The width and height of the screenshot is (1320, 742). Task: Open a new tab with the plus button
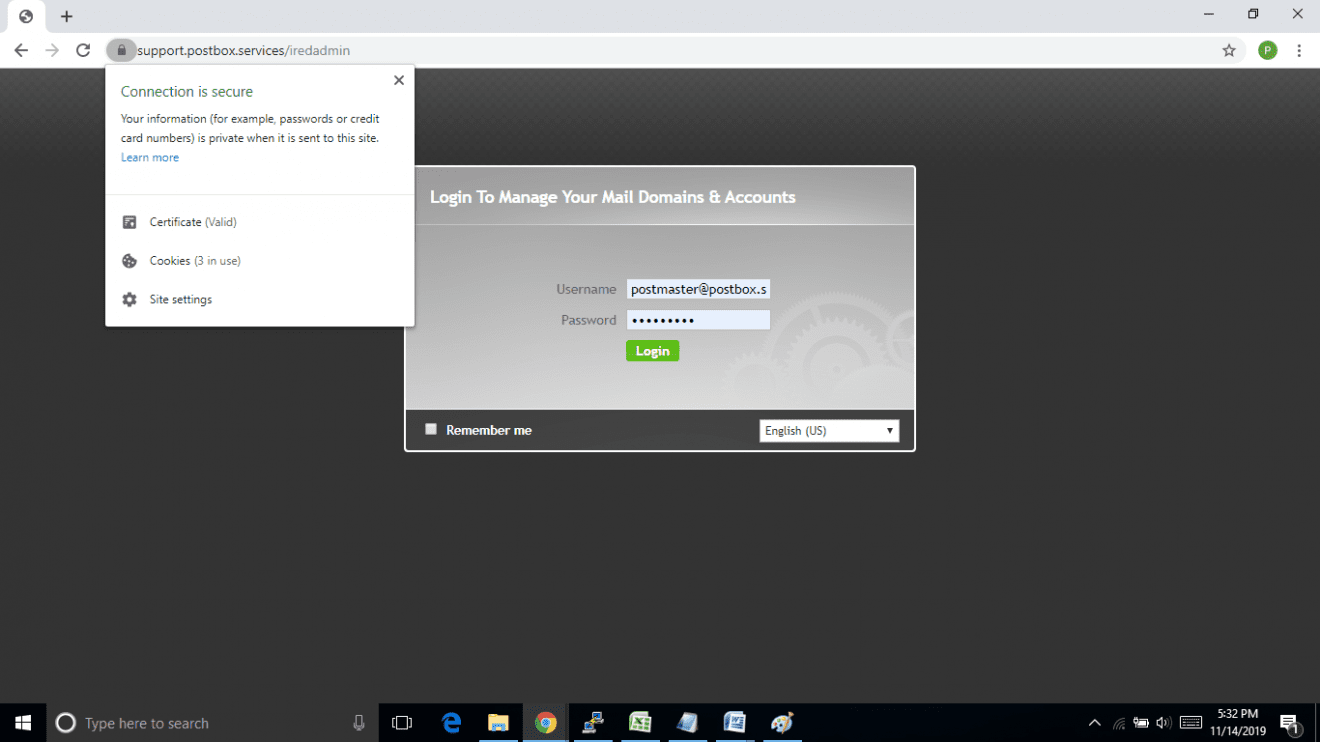[x=66, y=16]
